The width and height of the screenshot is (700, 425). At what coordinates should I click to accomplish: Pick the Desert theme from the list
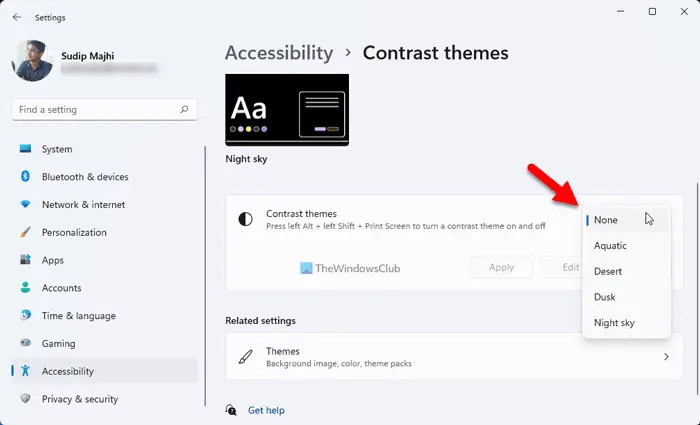[x=608, y=271]
